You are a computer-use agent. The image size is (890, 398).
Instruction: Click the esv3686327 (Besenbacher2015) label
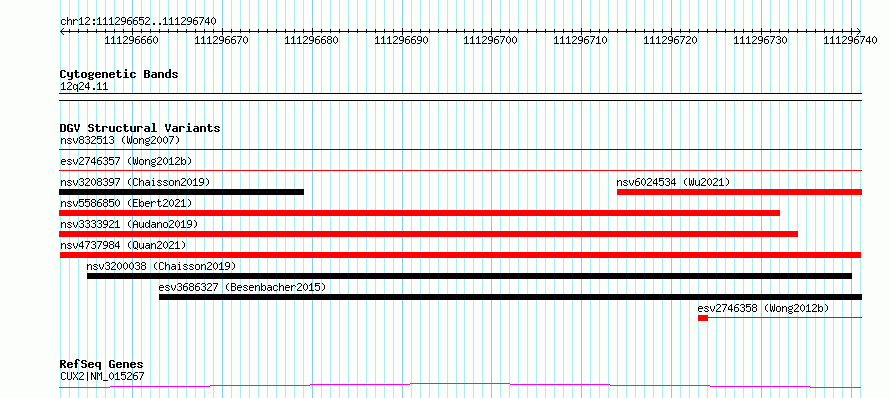point(242,287)
